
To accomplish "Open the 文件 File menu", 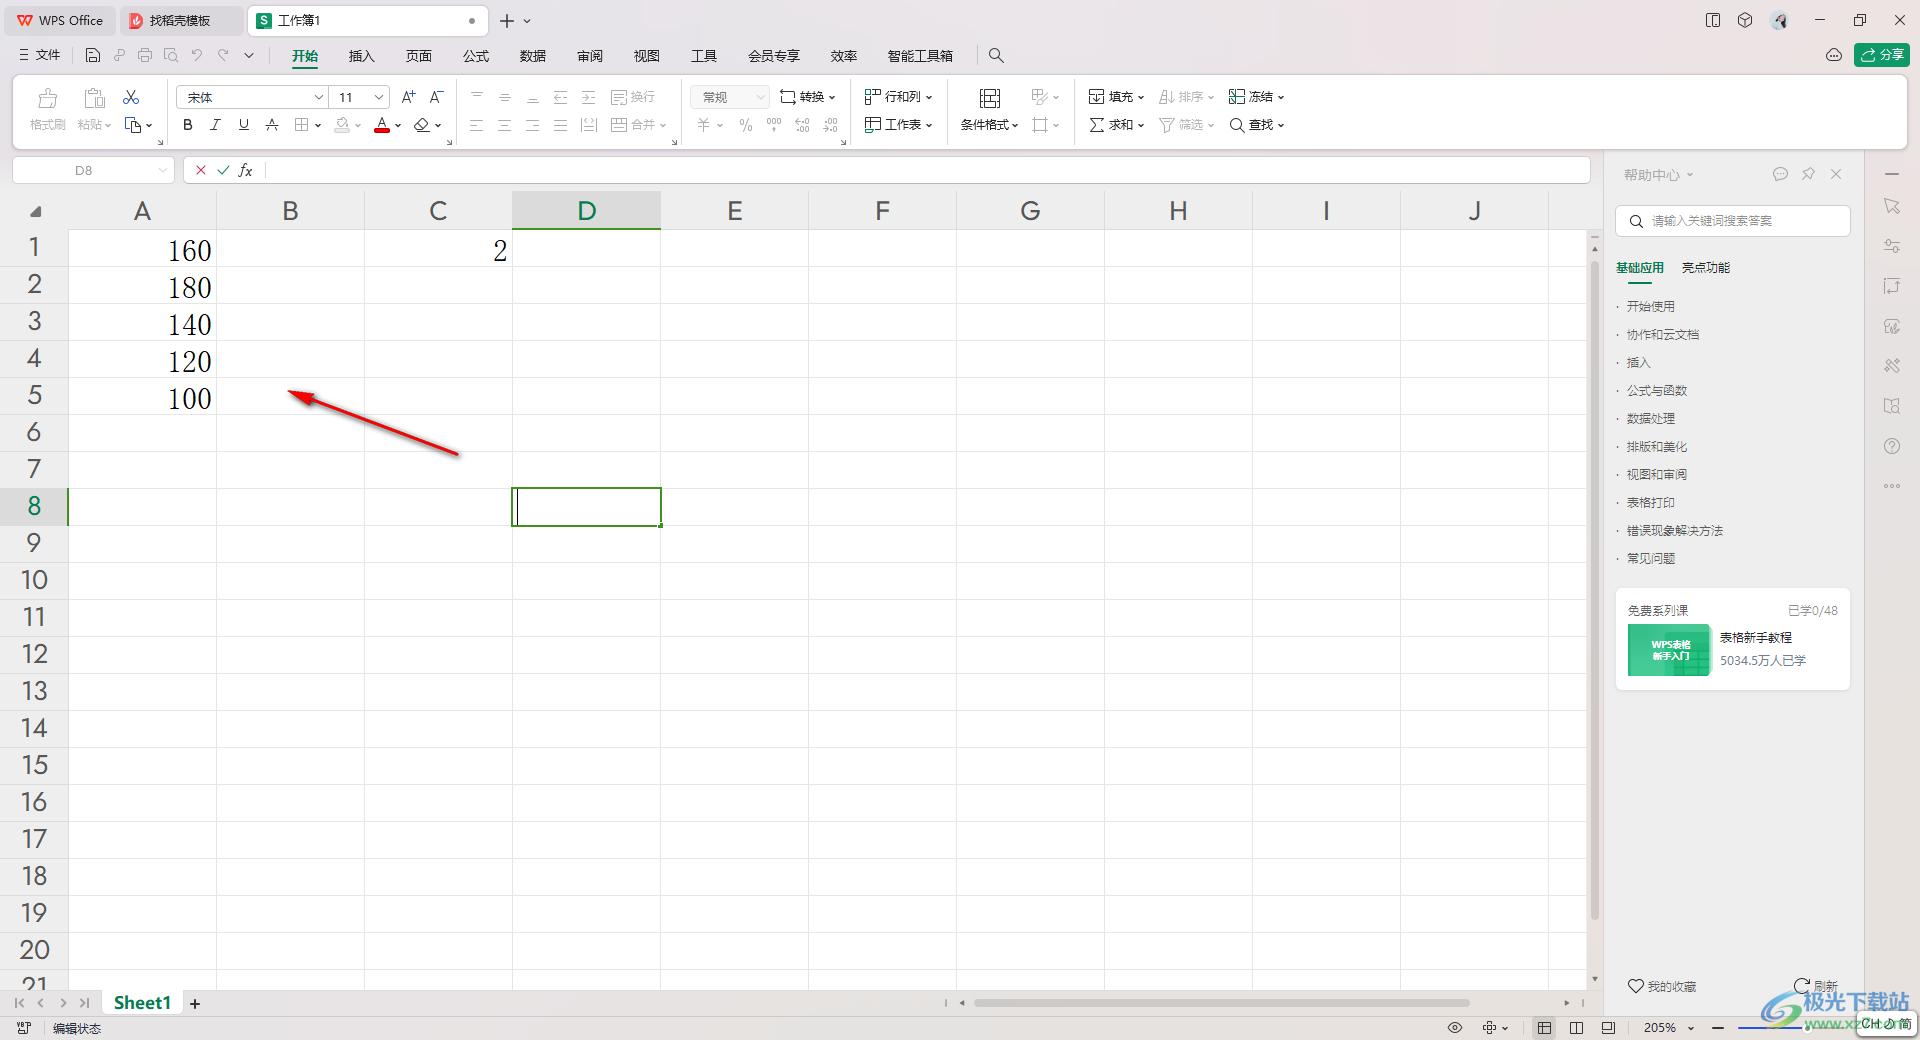I will (40, 55).
